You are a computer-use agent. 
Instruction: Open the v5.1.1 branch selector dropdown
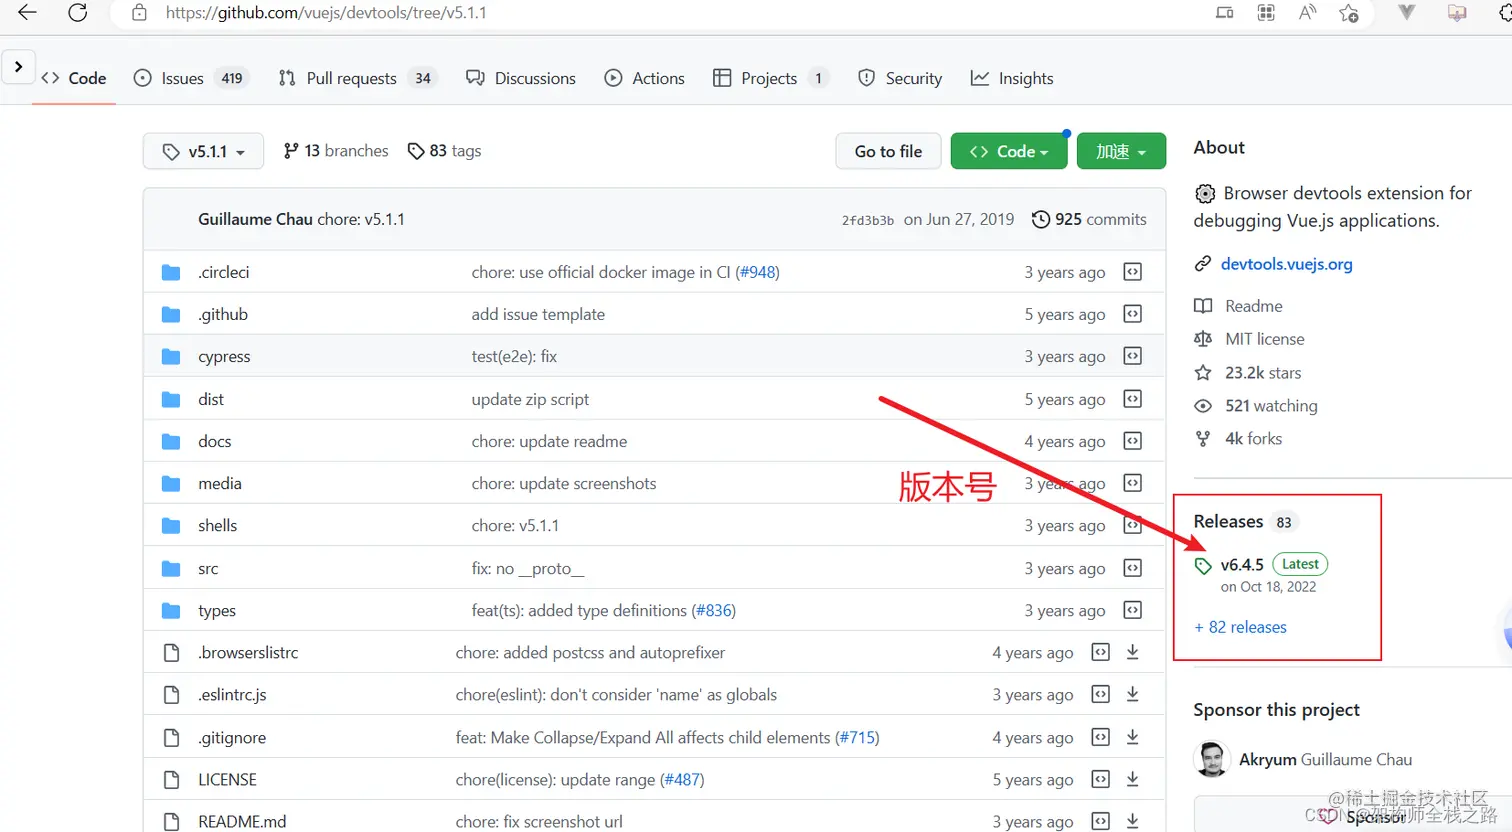[204, 151]
